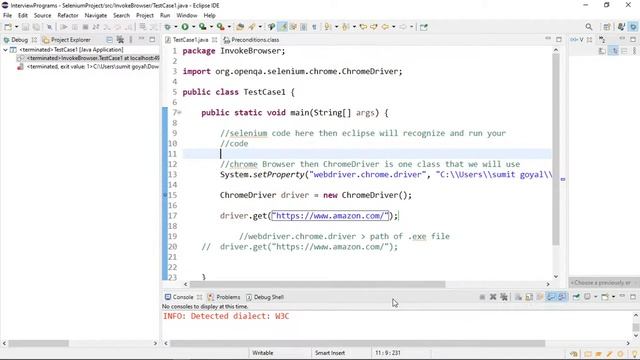Click the amazon.com URL string on line 17
640x360 pixels.
tap(330, 216)
